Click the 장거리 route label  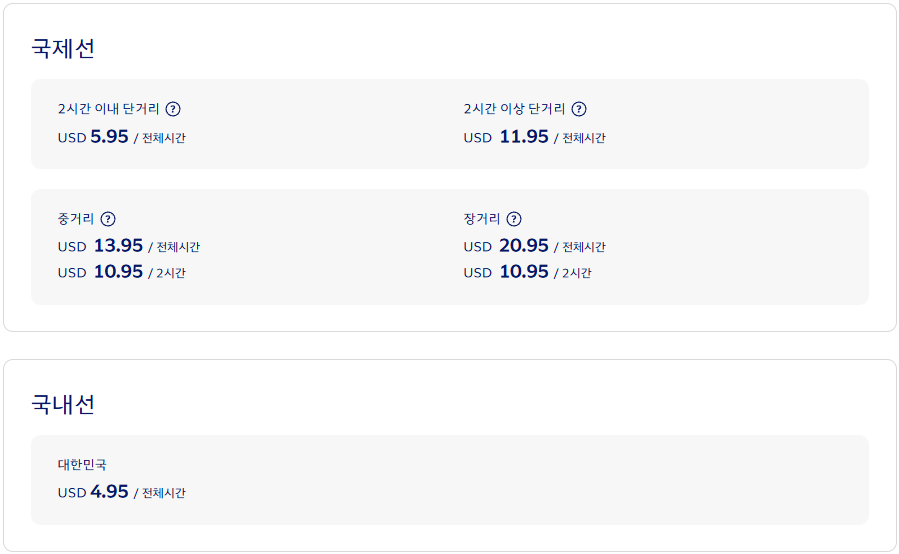[x=482, y=219]
